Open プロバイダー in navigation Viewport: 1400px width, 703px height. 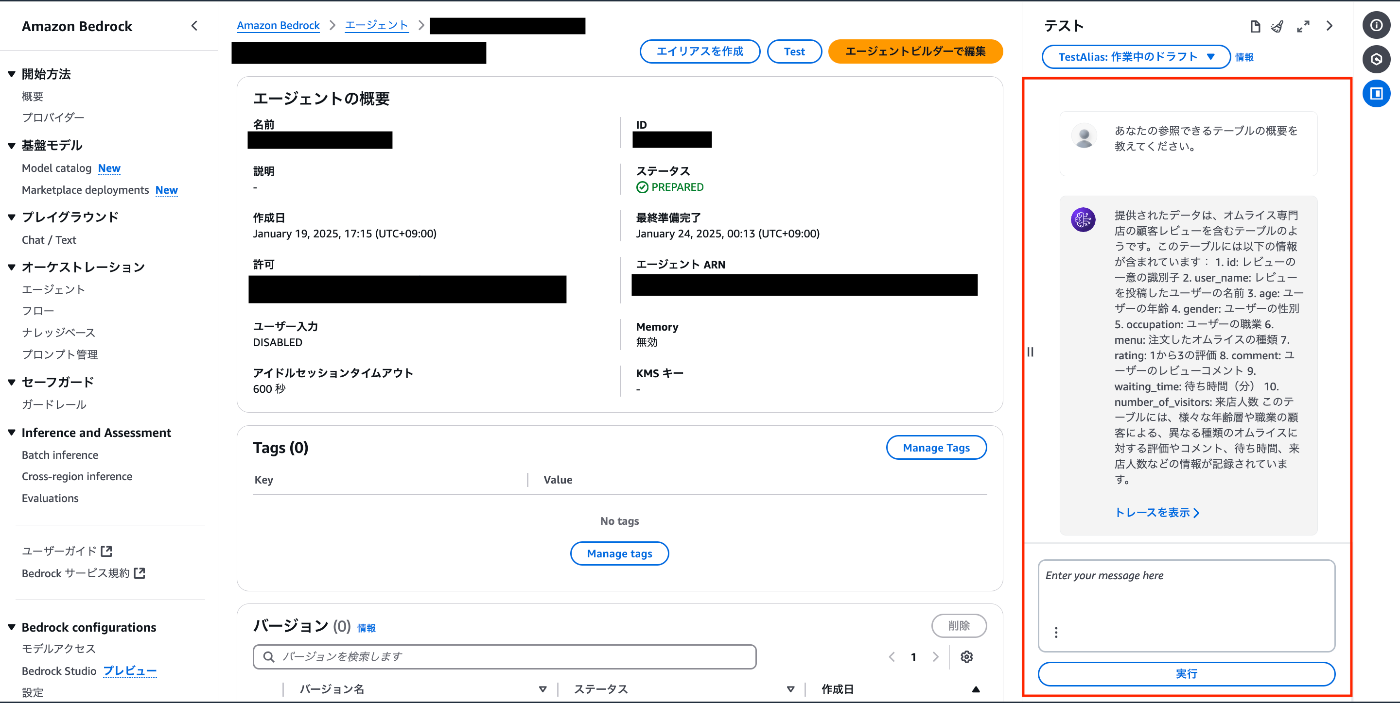click(x=53, y=117)
